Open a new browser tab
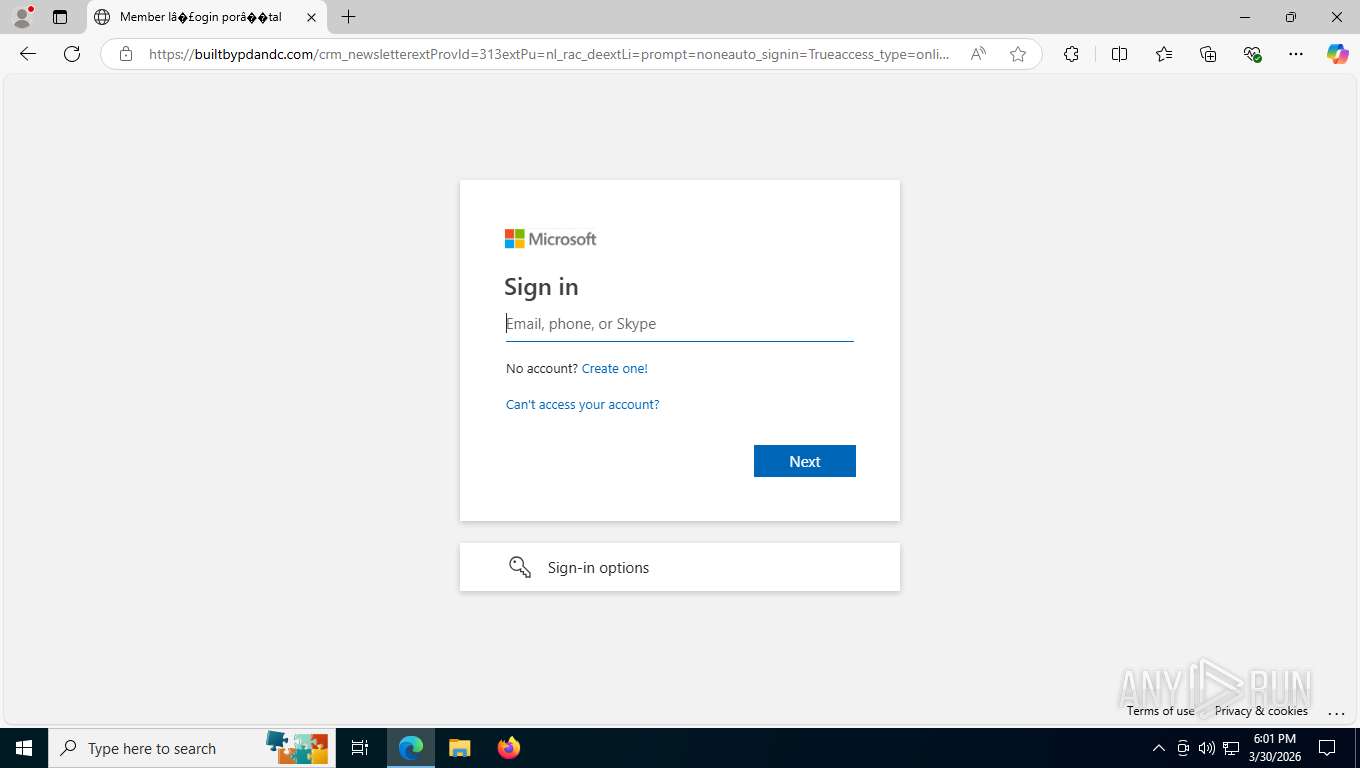 click(x=348, y=17)
